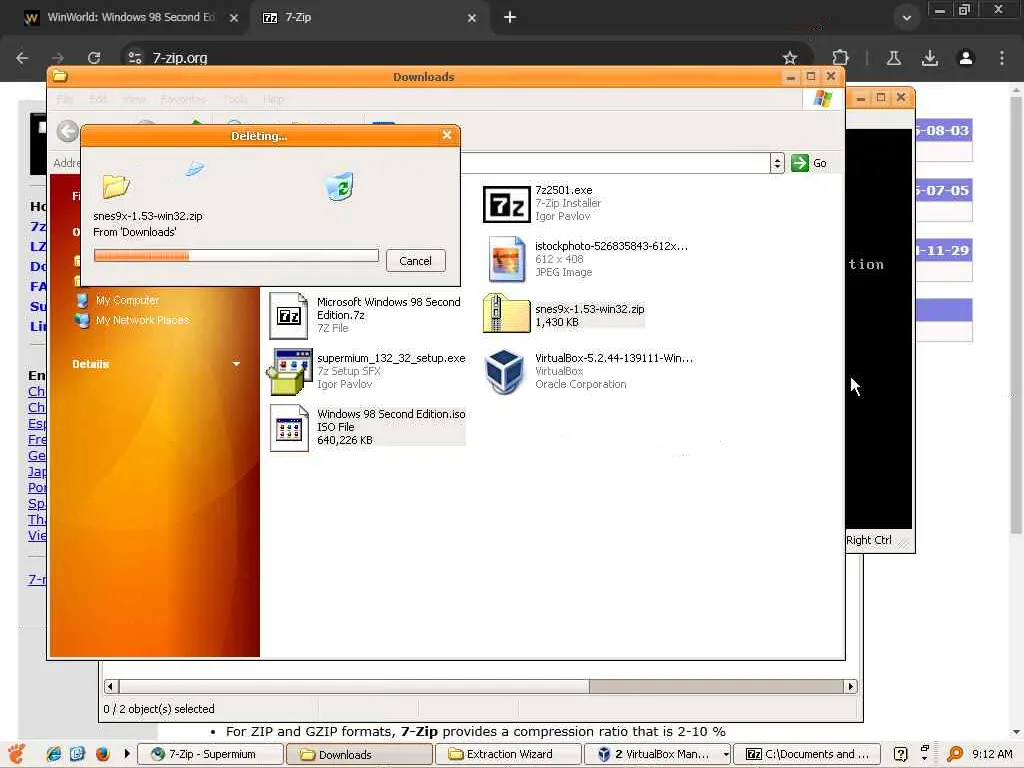Select the Microsoft Windows 98 Second Edition.7z icon
The height and width of the screenshot is (768, 1024).
point(289,315)
